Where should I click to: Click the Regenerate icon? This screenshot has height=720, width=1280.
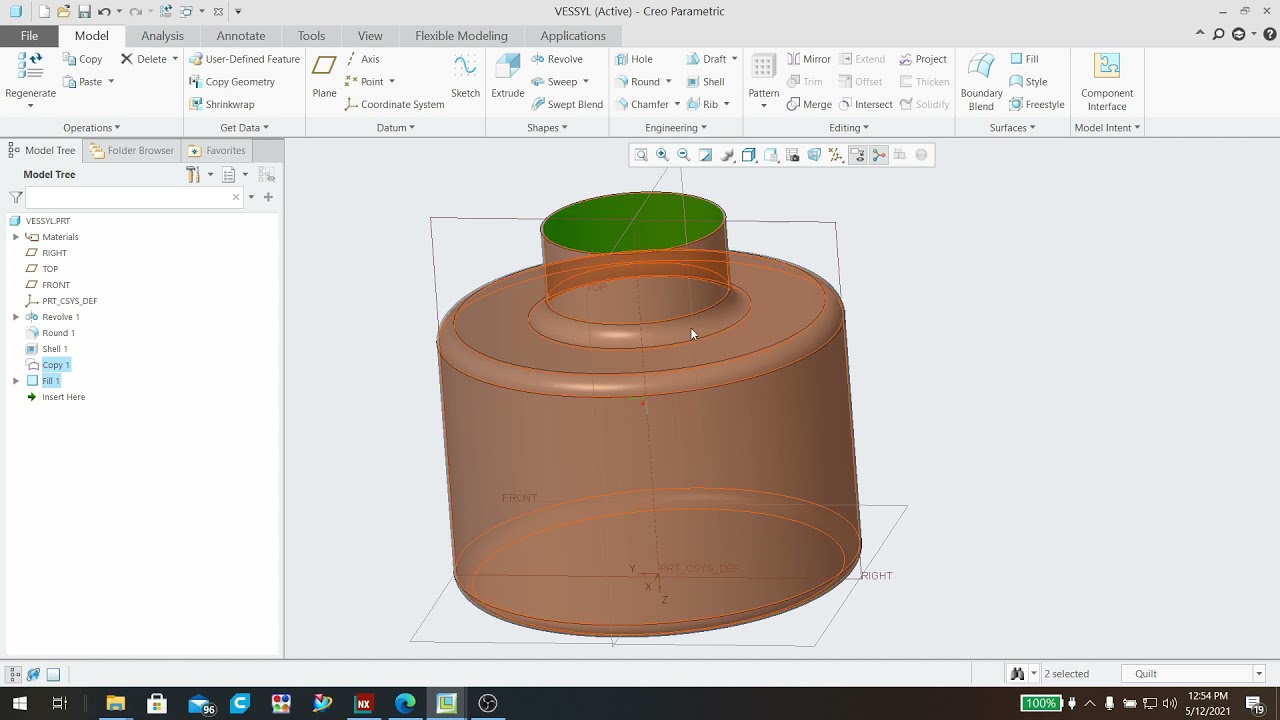(30, 66)
